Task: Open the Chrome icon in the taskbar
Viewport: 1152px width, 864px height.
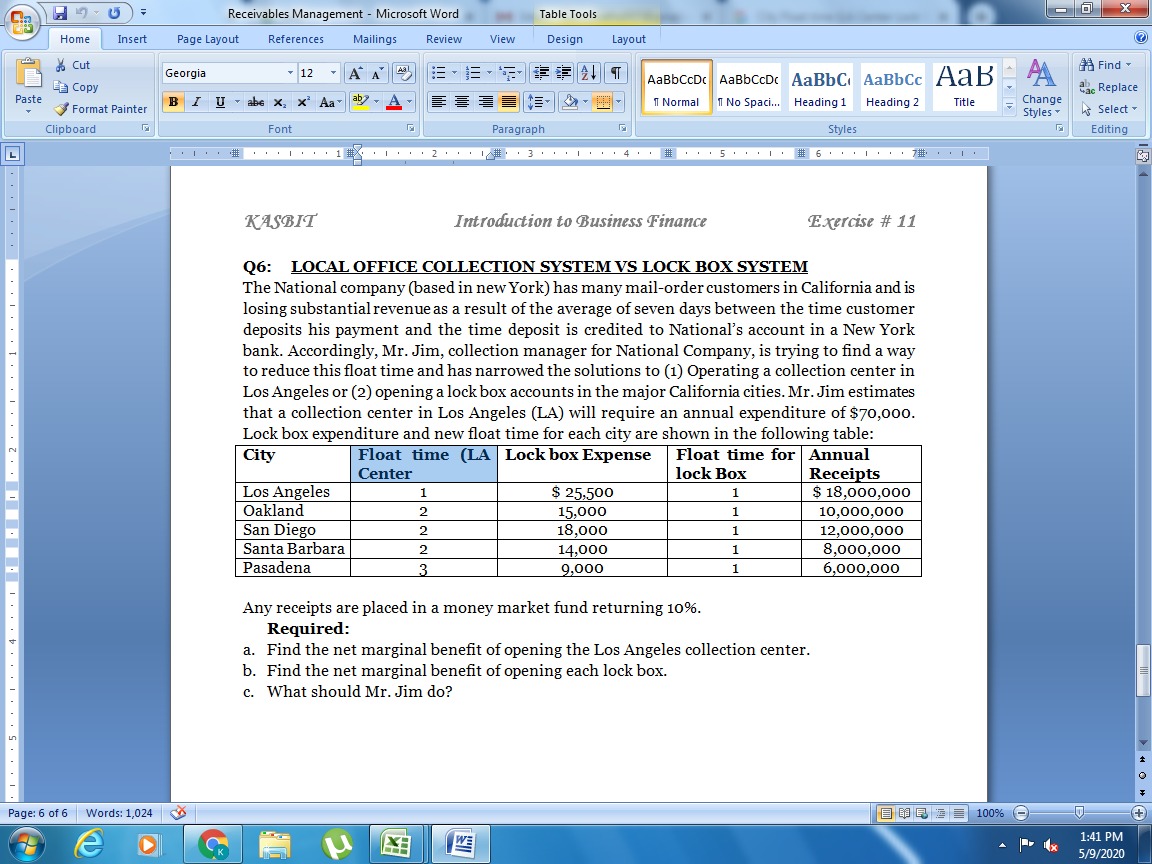Action: pyautogui.click(x=213, y=844)
